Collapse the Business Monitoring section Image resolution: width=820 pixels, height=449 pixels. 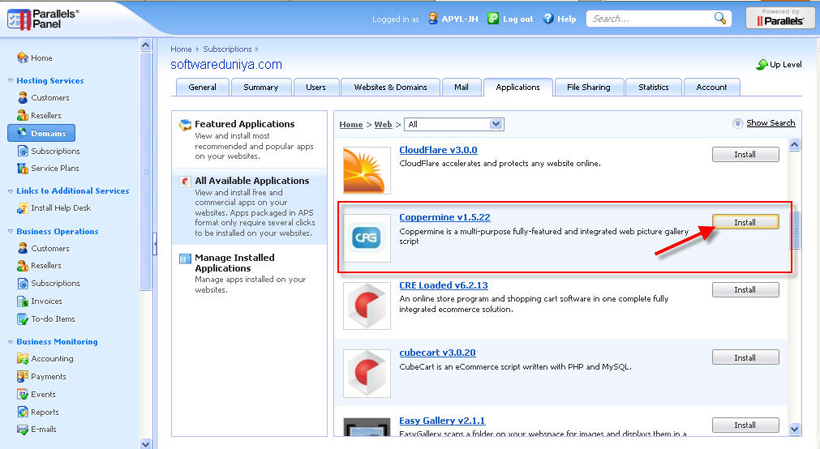[x=10, y=341]
